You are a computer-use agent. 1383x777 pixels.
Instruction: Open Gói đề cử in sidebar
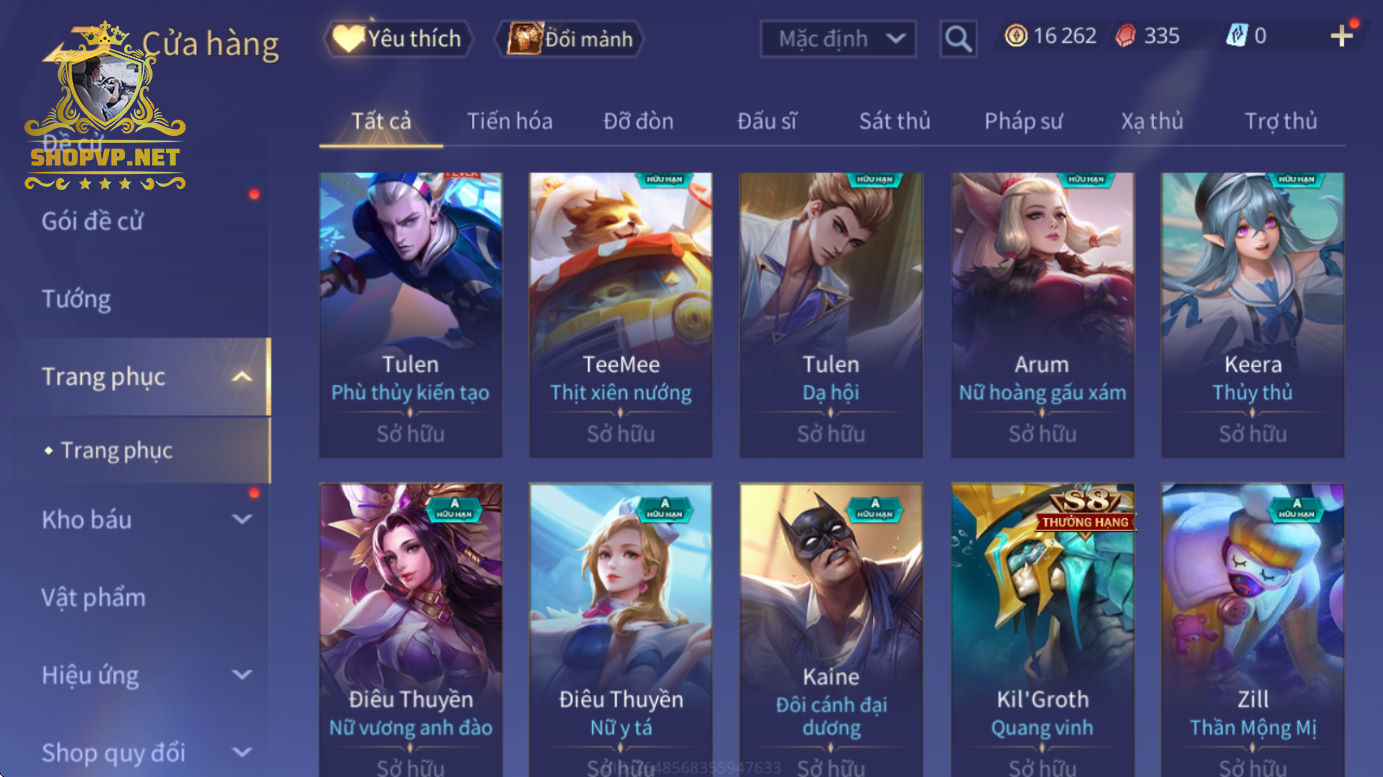pos(92,221)
